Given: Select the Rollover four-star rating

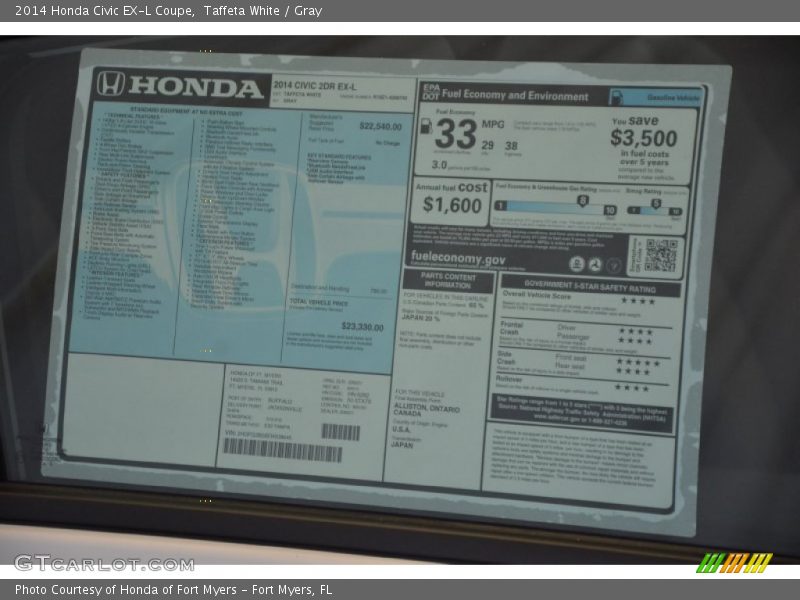Looking at the screenshot, I should point(632,386).
